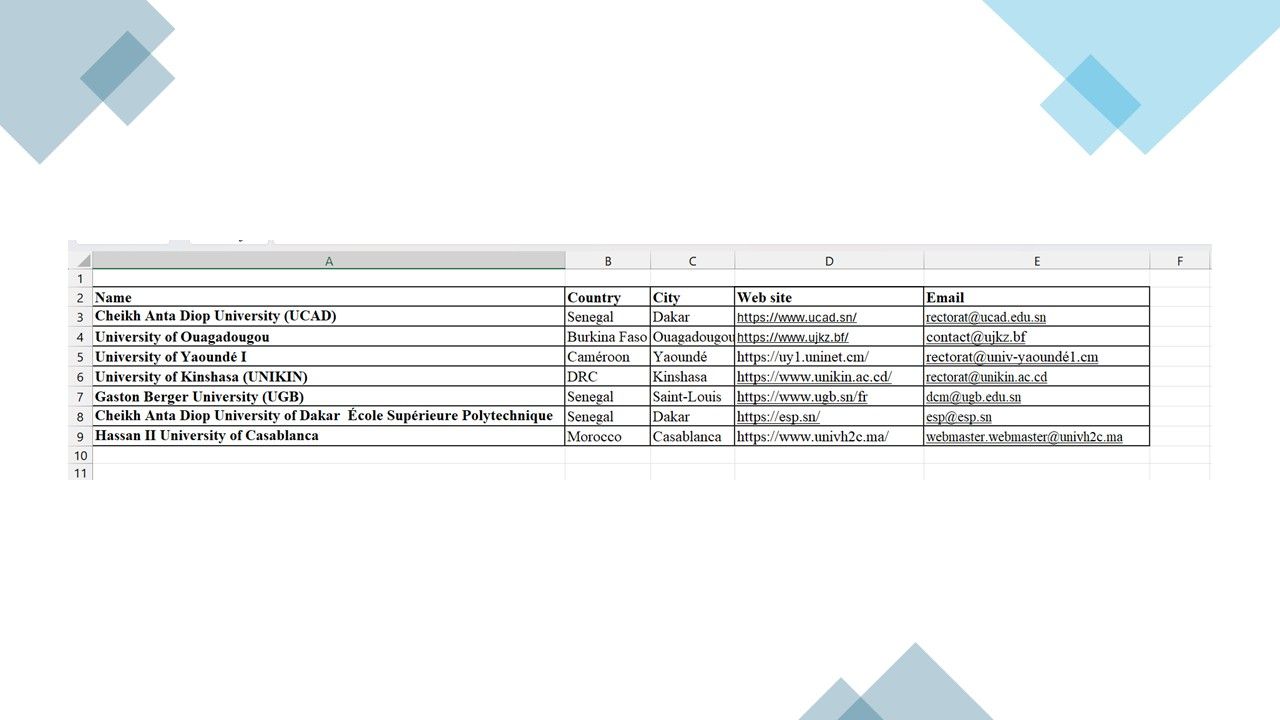This screenshot has height=720, width=1280.
Task: Click the "DRC" country cell
Action: point(608,377)
